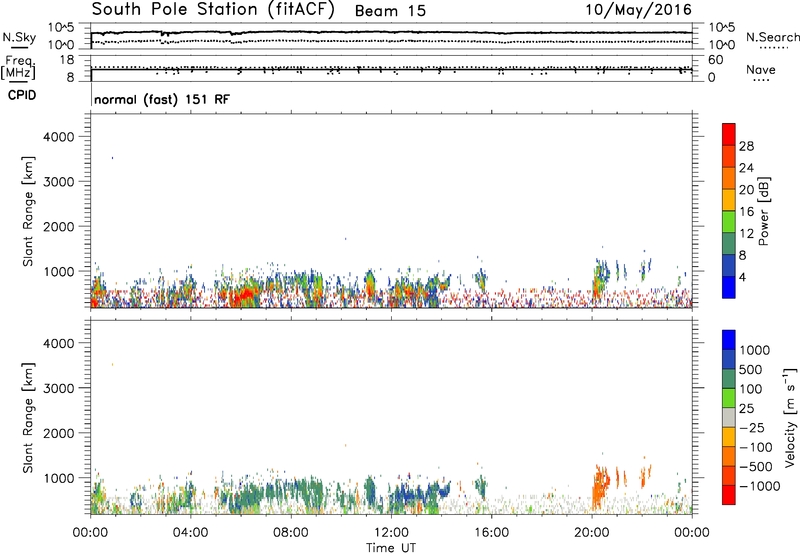Click the dark blue velocity patch after 12:00
This screenshot has height=554, width=800.
[x=408, y=495]
